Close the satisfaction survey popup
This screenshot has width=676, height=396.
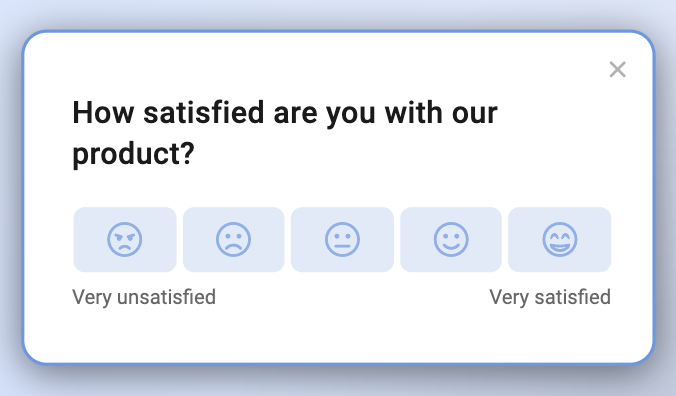617,69
